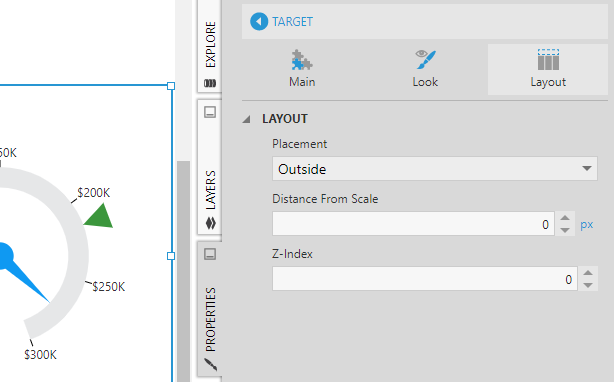Increase the Distance From Scale value
This screenshot has width=614, height=382.
(565, 218)
